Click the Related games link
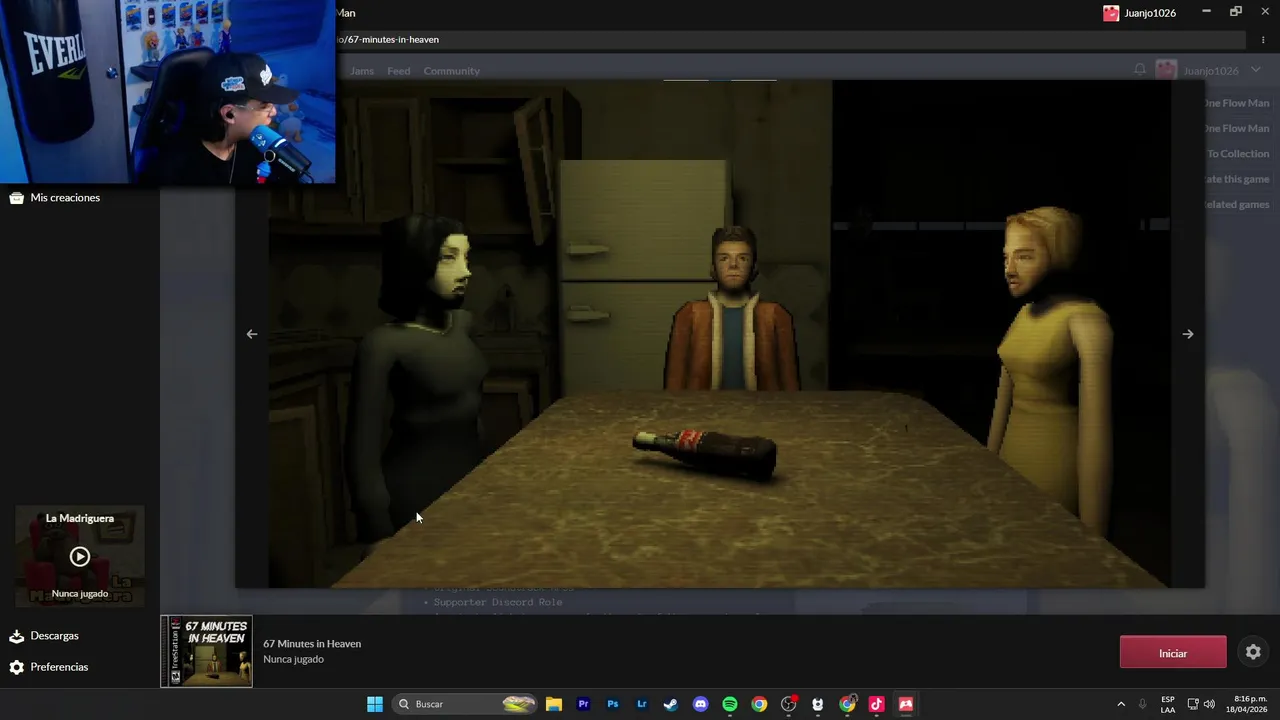 (1236, 204)
